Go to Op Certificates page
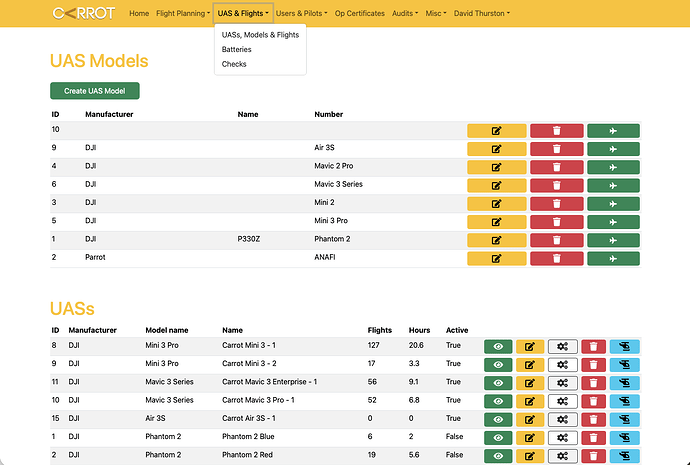Image resolution: width=690 pixels, height=465 pixels. click(x=360, y=14)
